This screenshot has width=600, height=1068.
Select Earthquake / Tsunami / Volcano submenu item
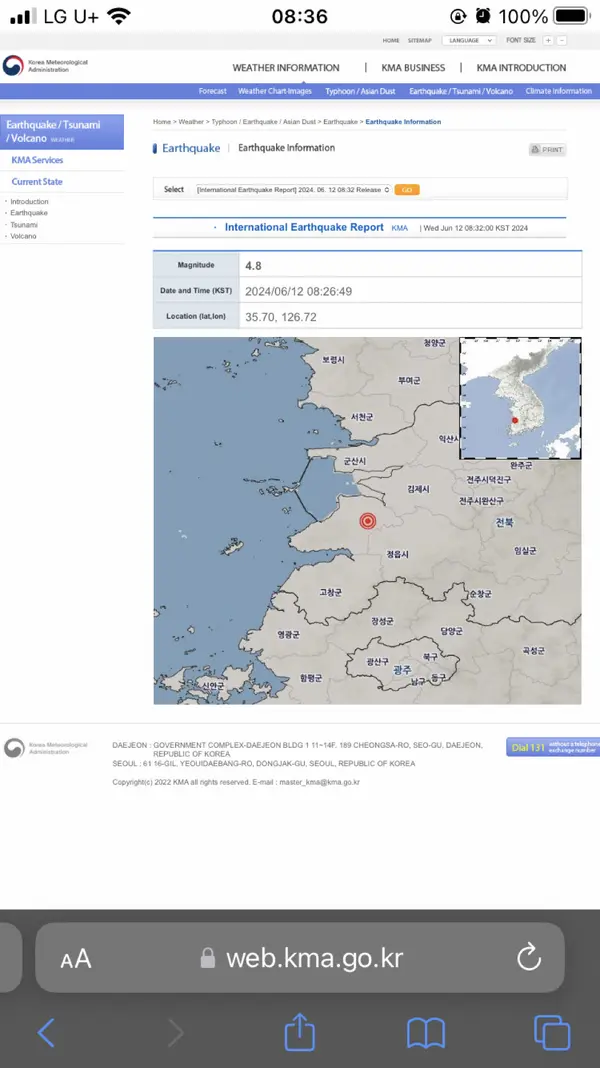(x=461, y=91)
